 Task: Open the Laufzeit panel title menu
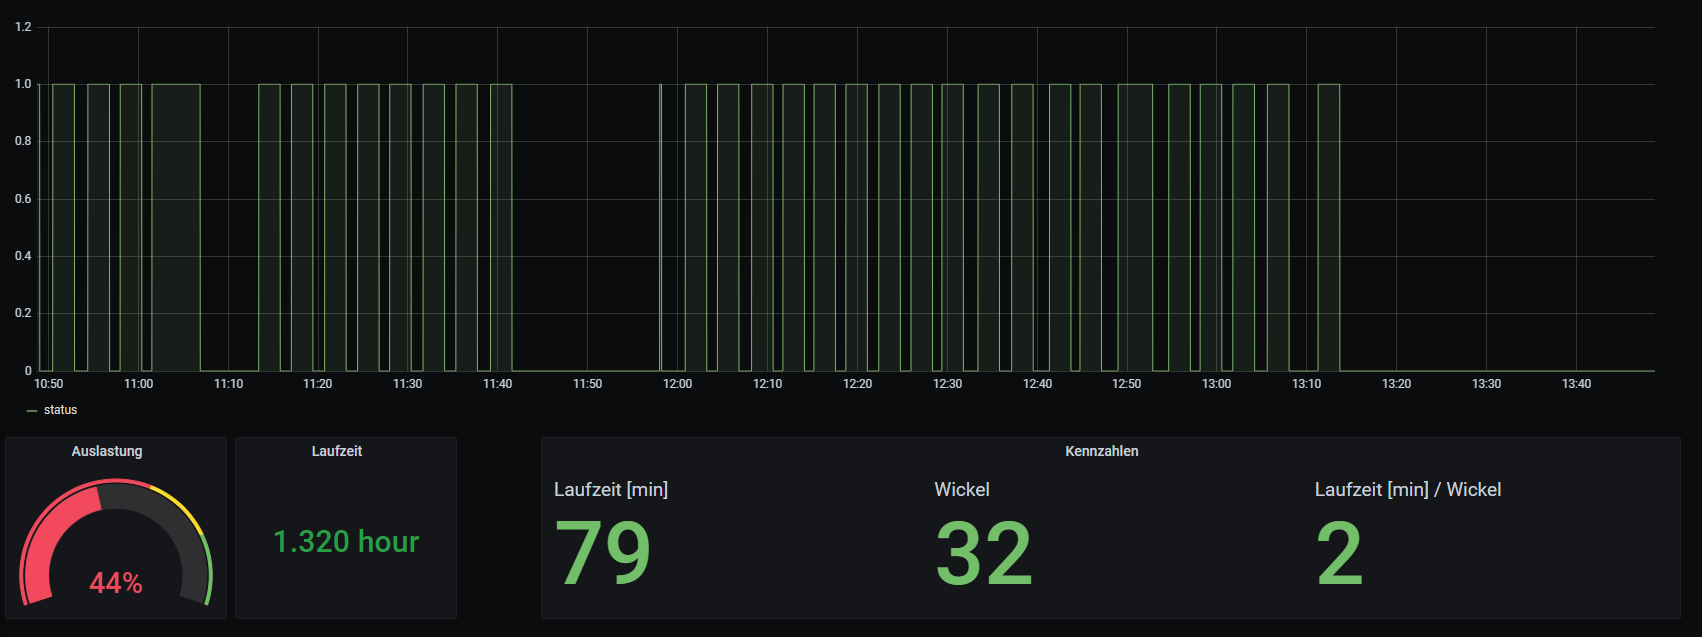337,451
